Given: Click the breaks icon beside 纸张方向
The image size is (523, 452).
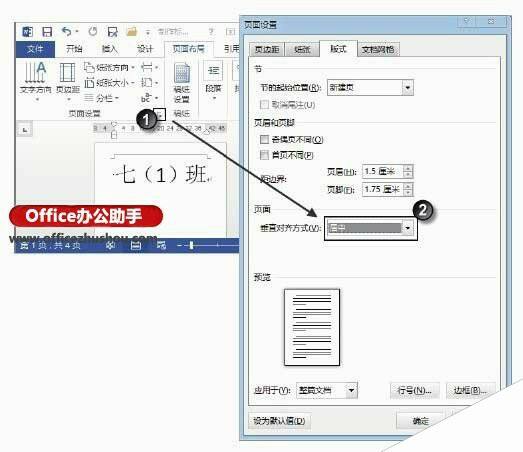Looking at the screenshot, I should [146, 67].
